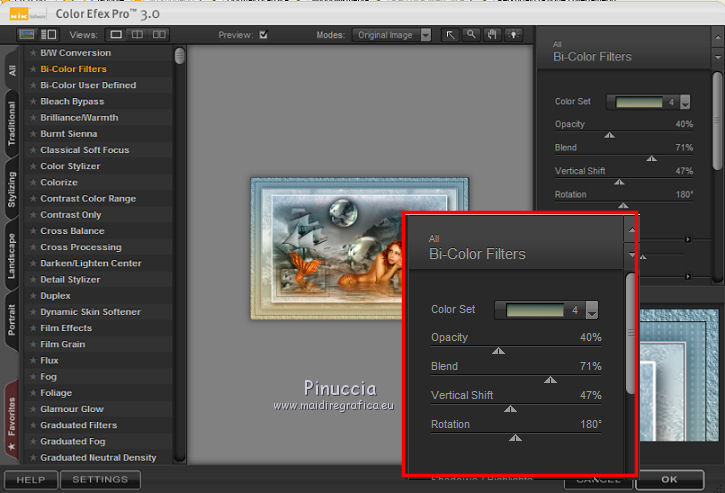The width and height of the screenshot is (725, 493).
Task: Switch to the Favorites filter tab
Action: [x=12, y=421]
